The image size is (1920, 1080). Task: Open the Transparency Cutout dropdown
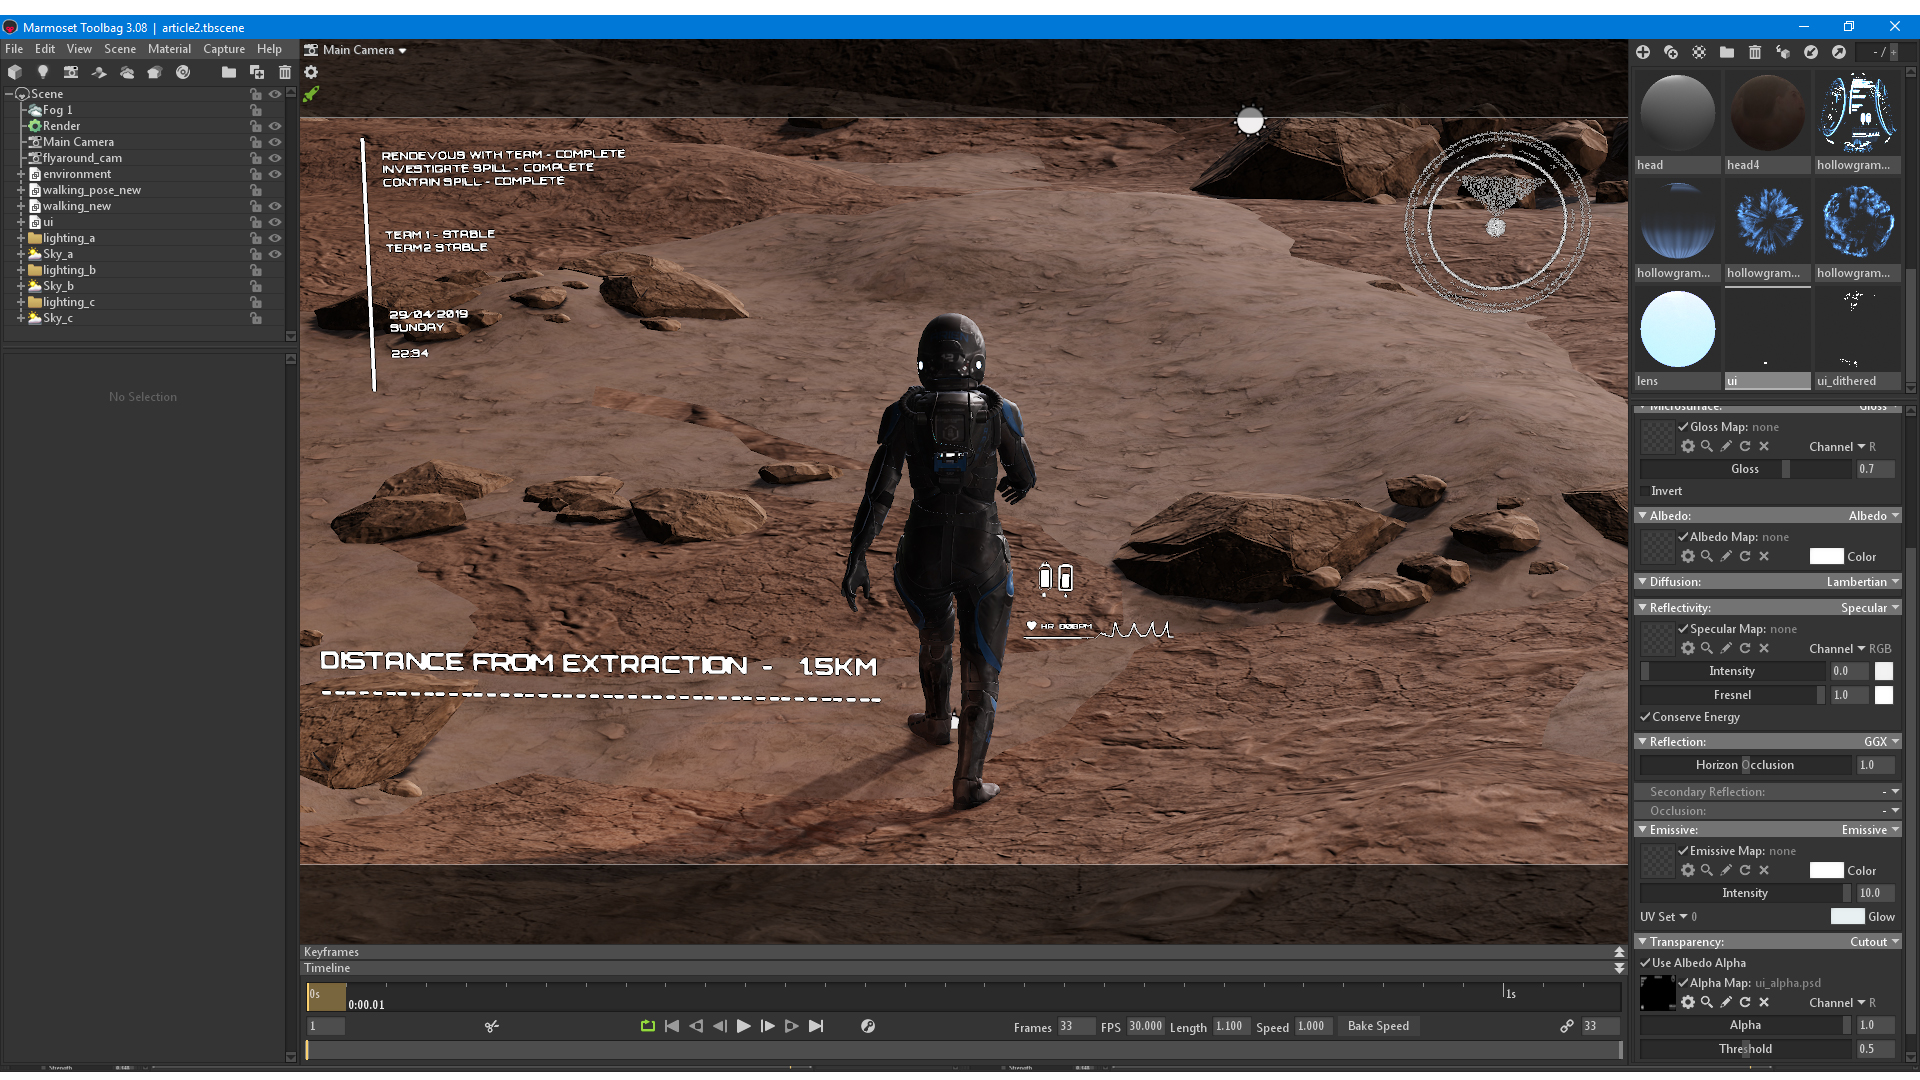tap(1874, 942)
